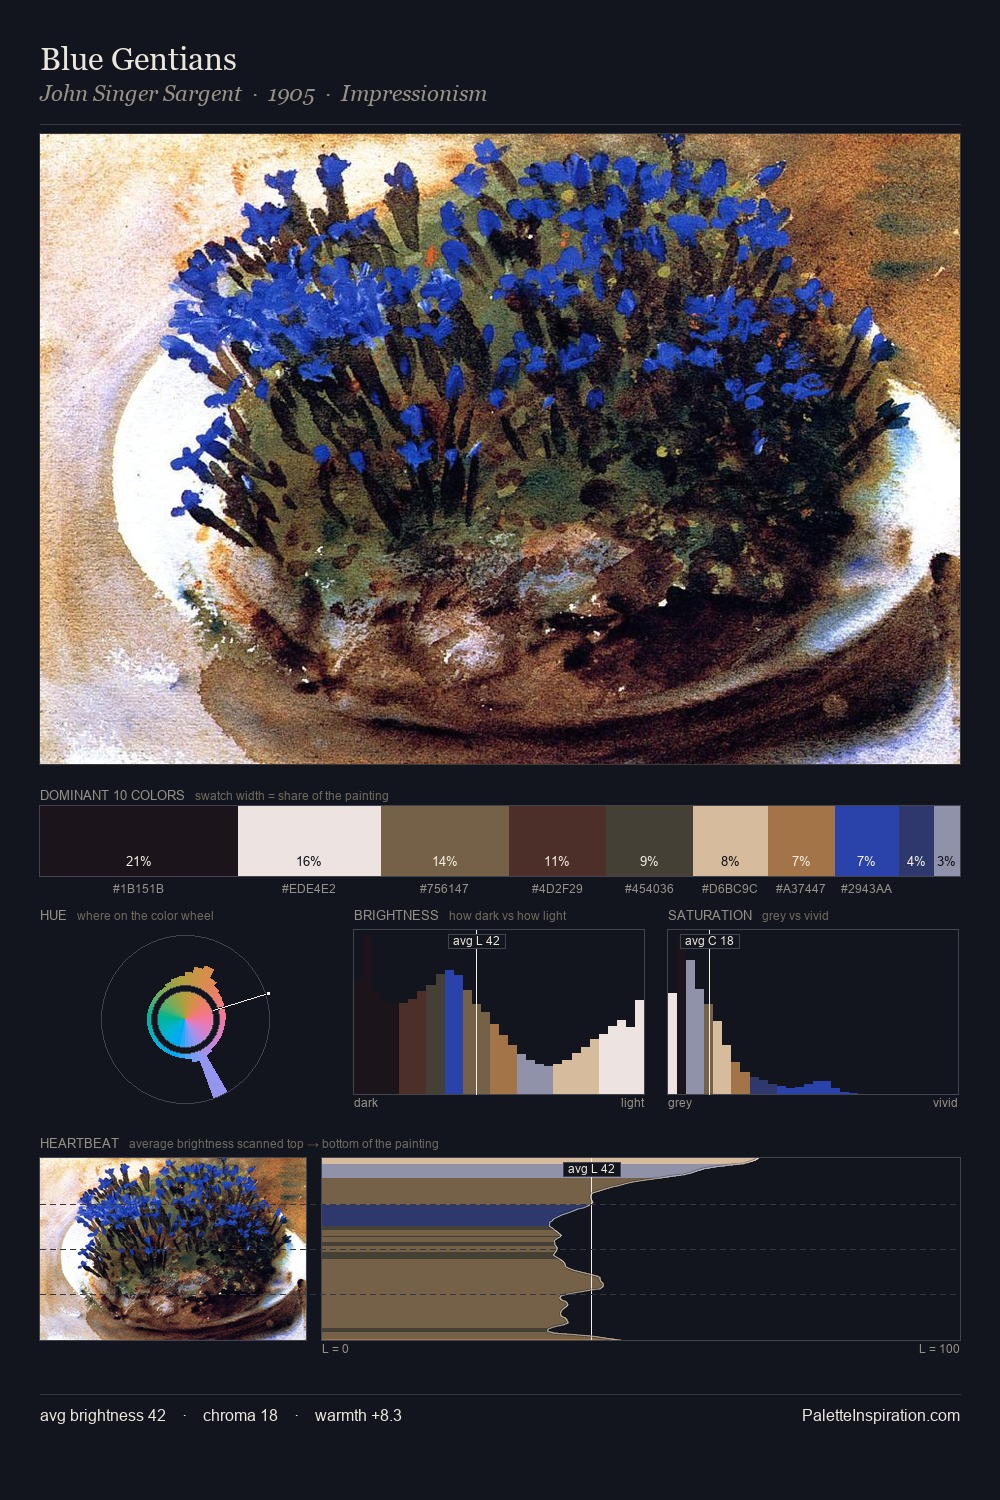Select the 9% dark olive swatch #454036
Image resolution: width=1000 pixels, height=1500 pixels.
pyautogui.click(x=649, y=841)
